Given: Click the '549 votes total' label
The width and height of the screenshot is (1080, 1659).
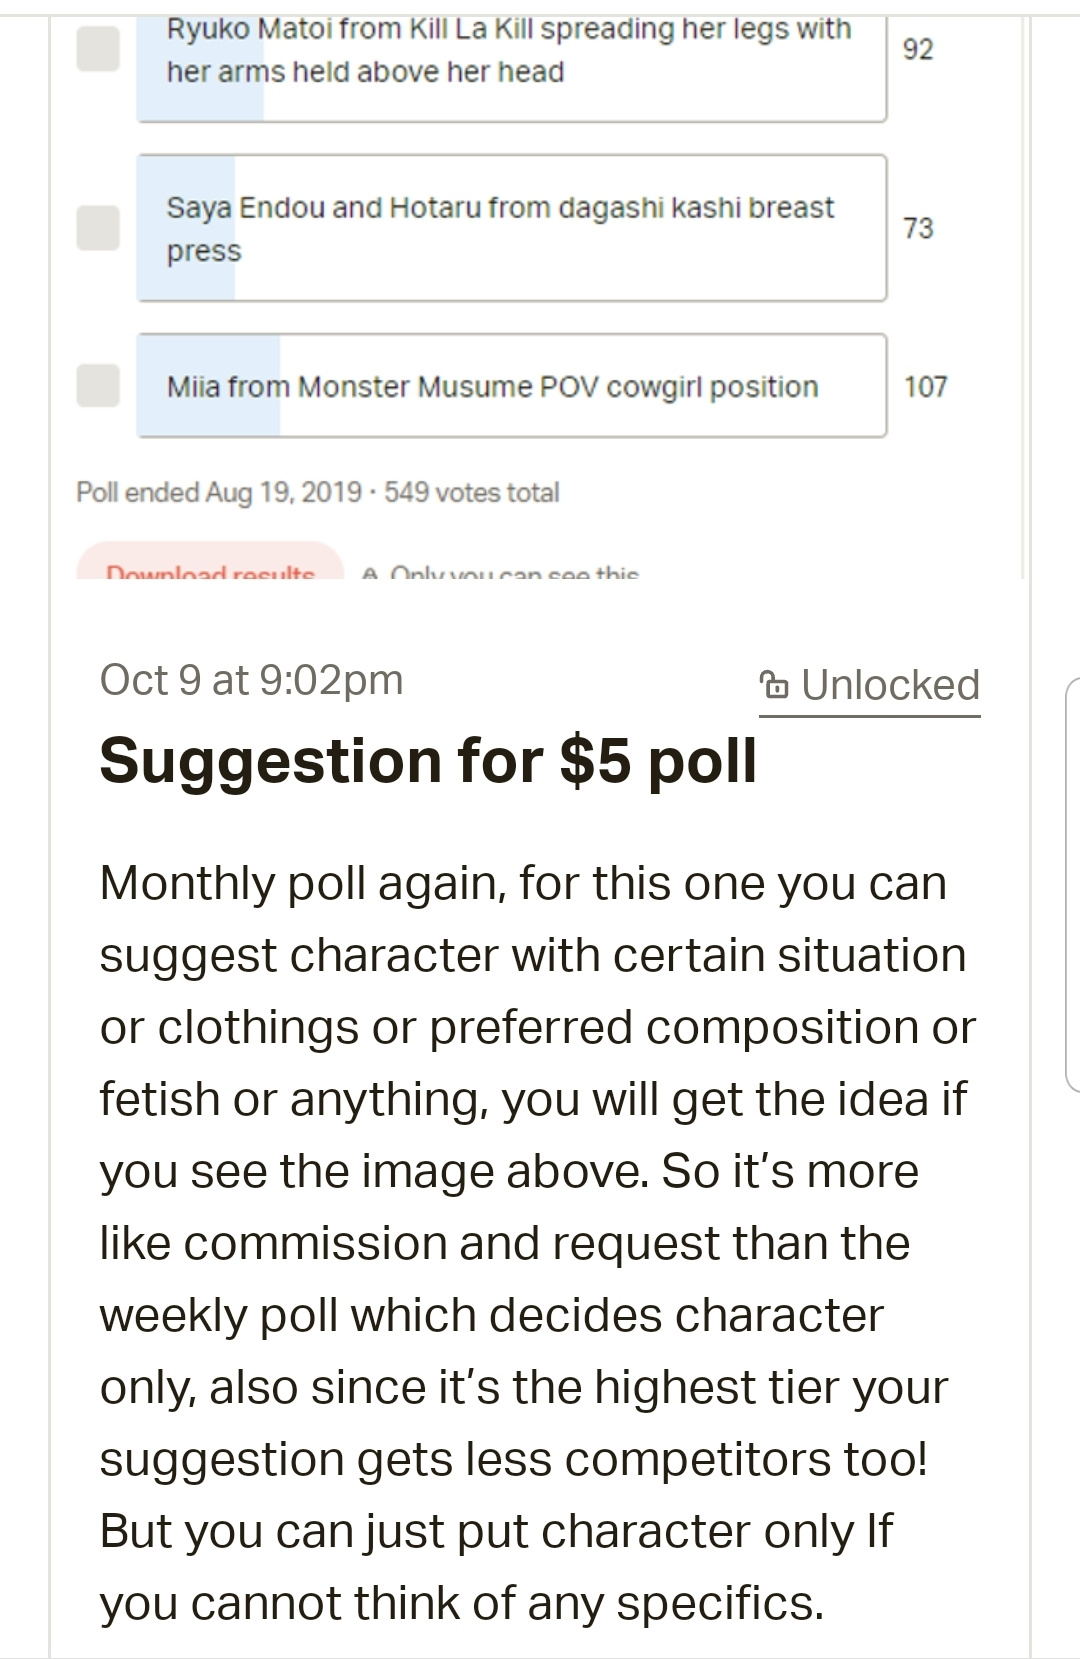Looking at the screenshot, I should tap(472, 492).
